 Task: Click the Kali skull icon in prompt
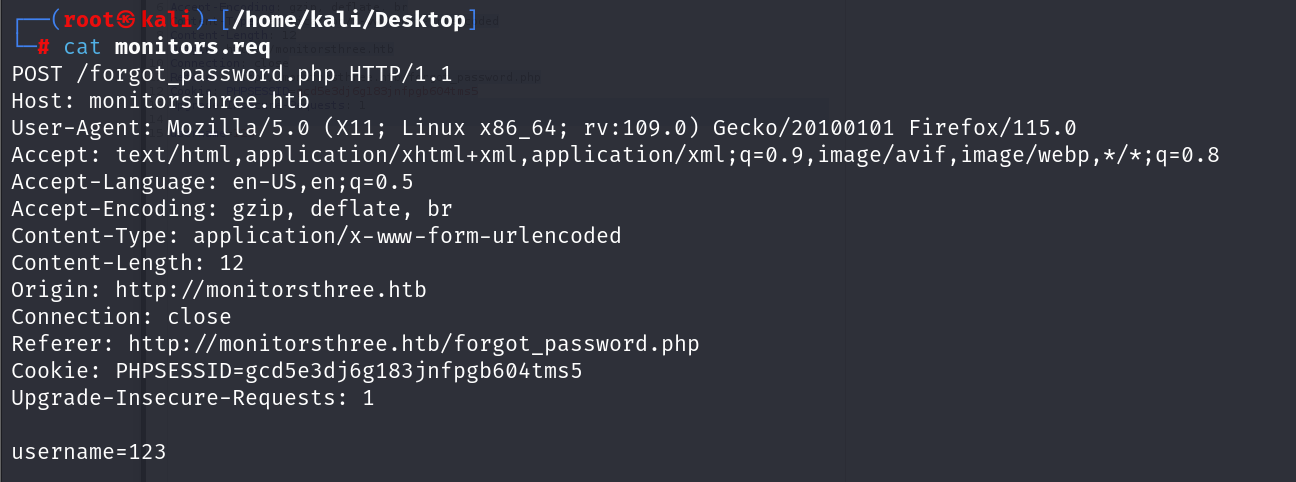[x=124, y=20]
